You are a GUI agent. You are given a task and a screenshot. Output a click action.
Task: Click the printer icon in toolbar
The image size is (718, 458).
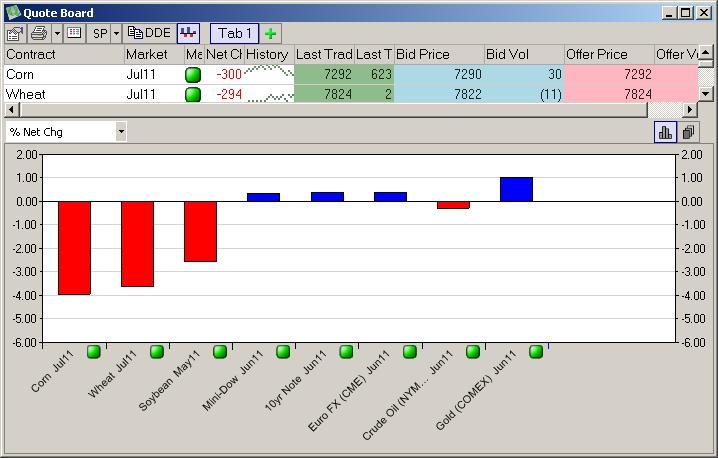(x=39, y=33)
